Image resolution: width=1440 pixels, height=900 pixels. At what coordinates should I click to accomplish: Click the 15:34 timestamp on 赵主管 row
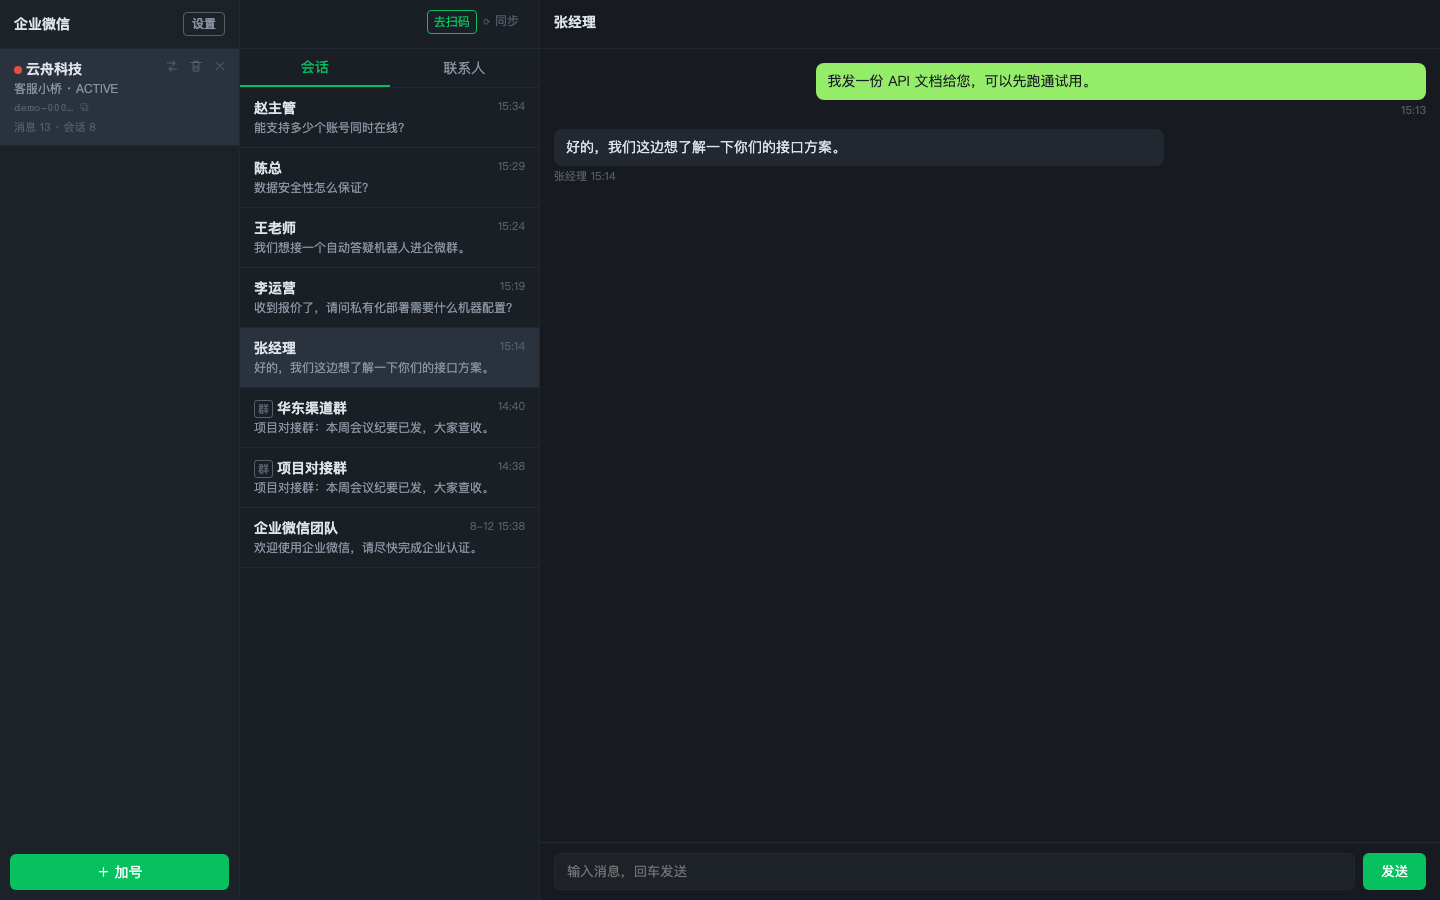[x=511, y=106]
